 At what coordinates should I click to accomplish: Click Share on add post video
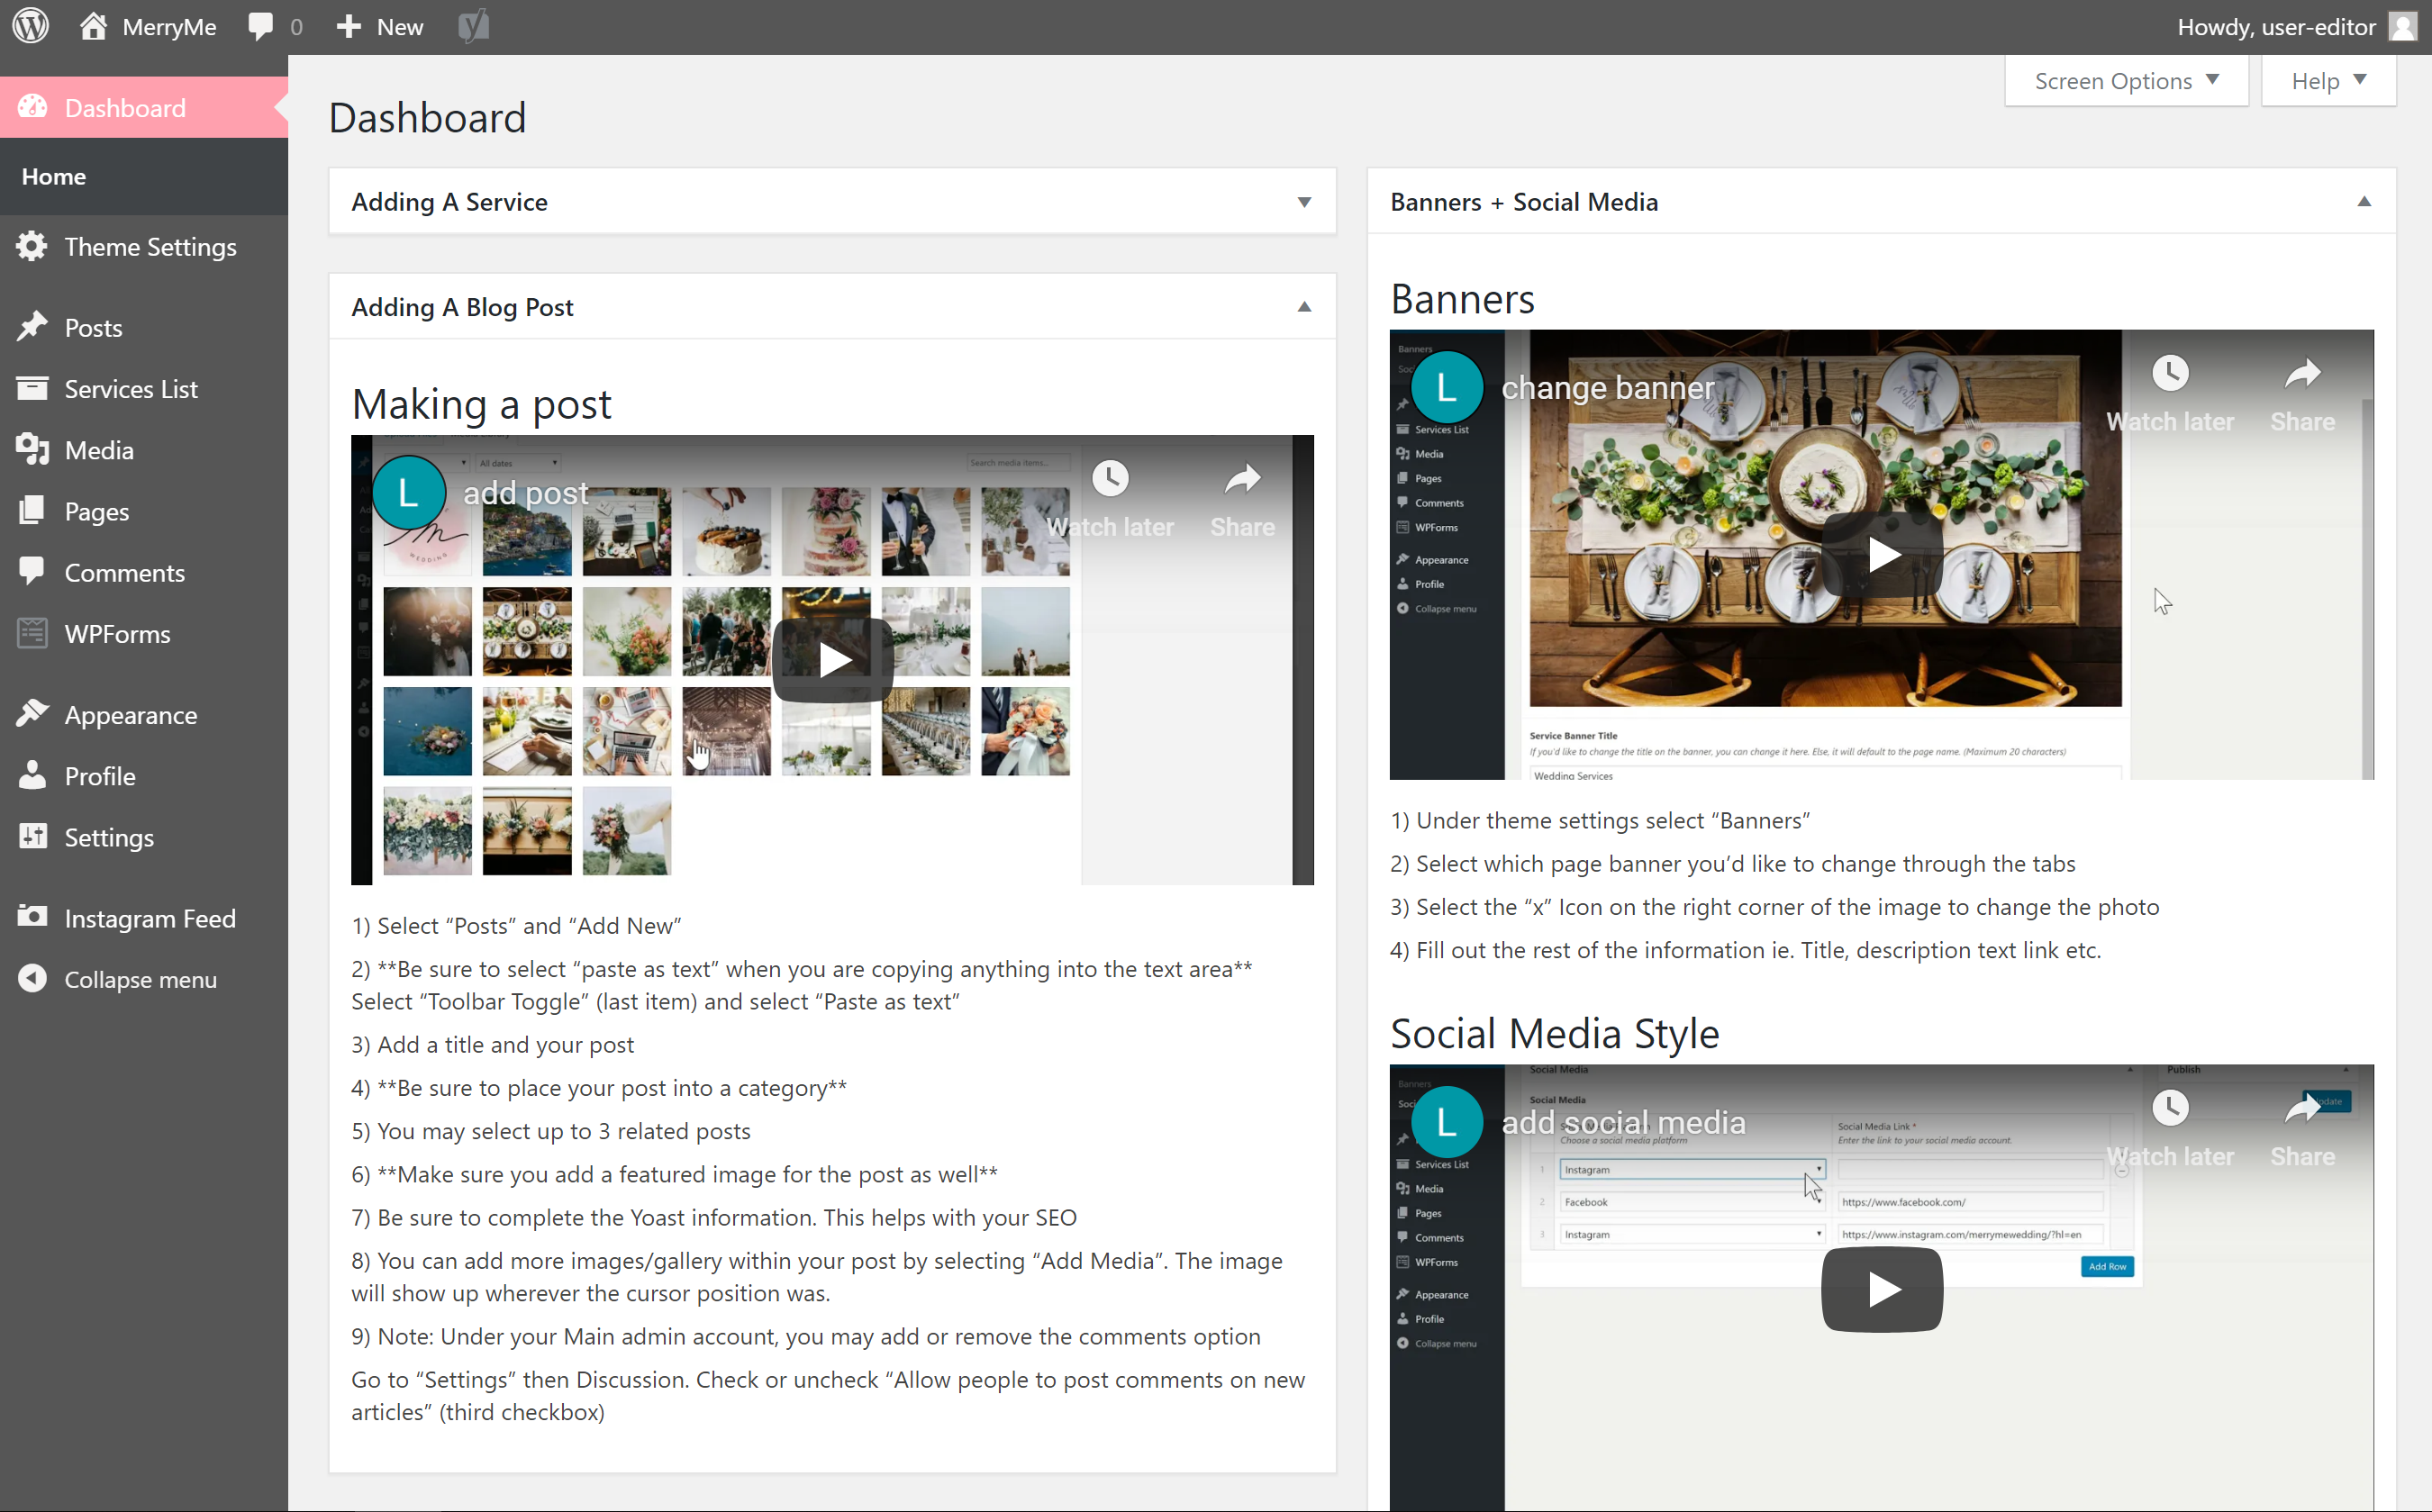1242,500
